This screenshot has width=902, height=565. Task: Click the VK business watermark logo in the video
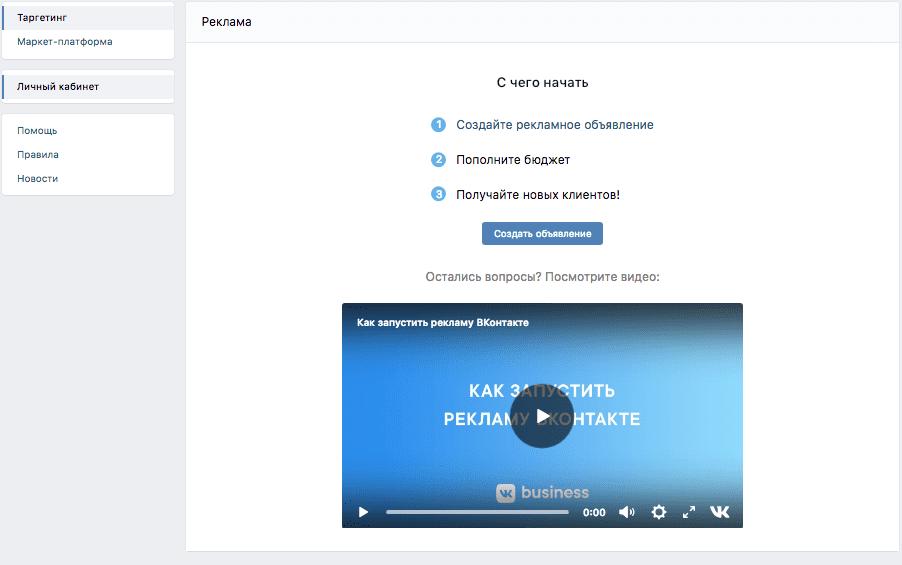point(543,492)
